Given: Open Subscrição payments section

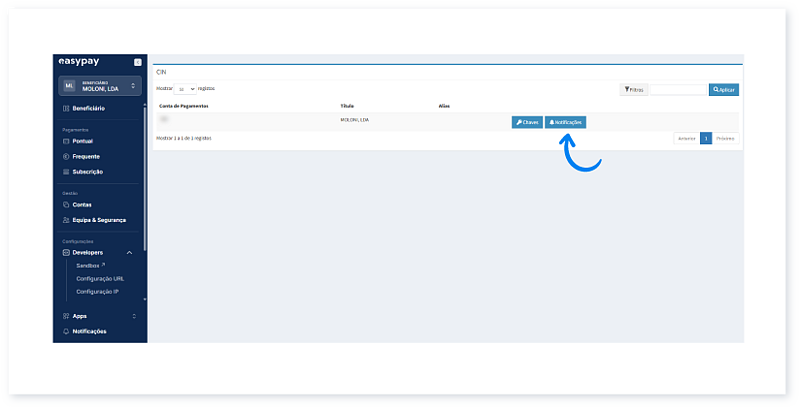Looking at the screenshot, I should 88,171.
